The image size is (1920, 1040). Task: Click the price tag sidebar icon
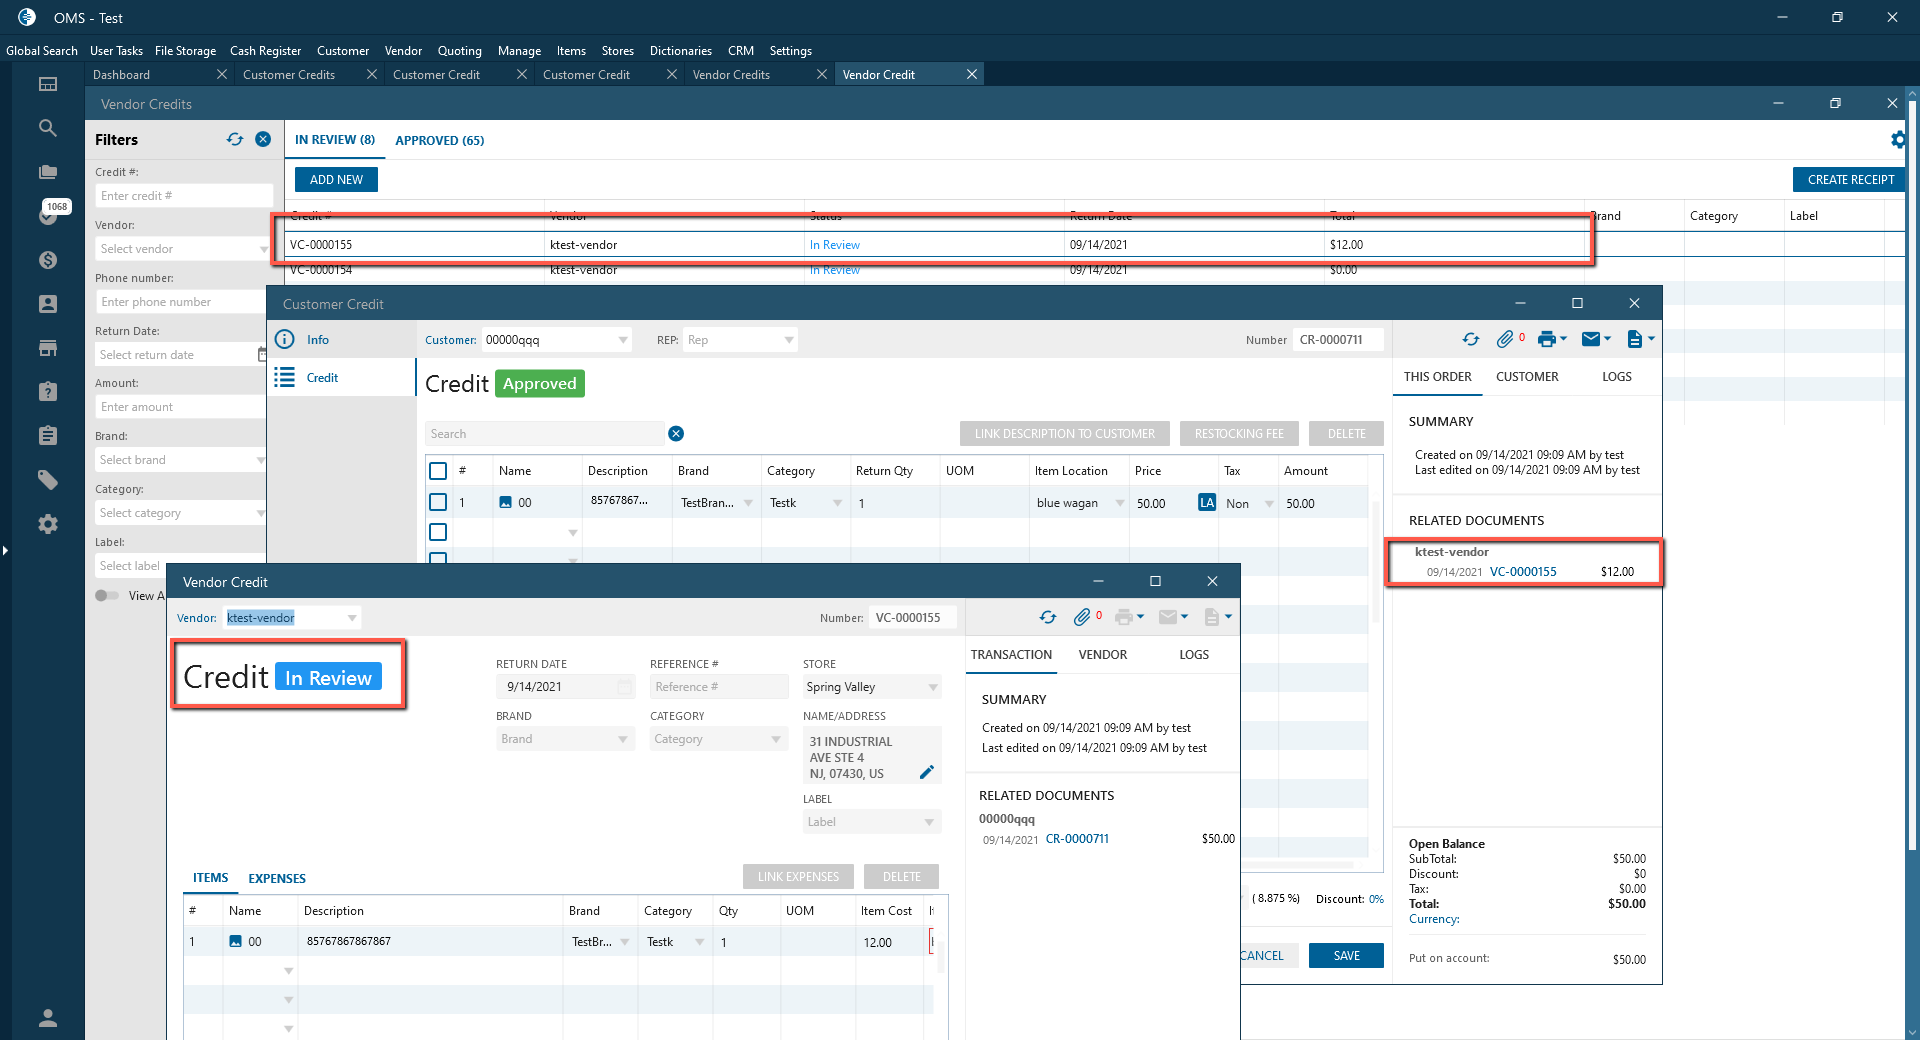point(48,480)
